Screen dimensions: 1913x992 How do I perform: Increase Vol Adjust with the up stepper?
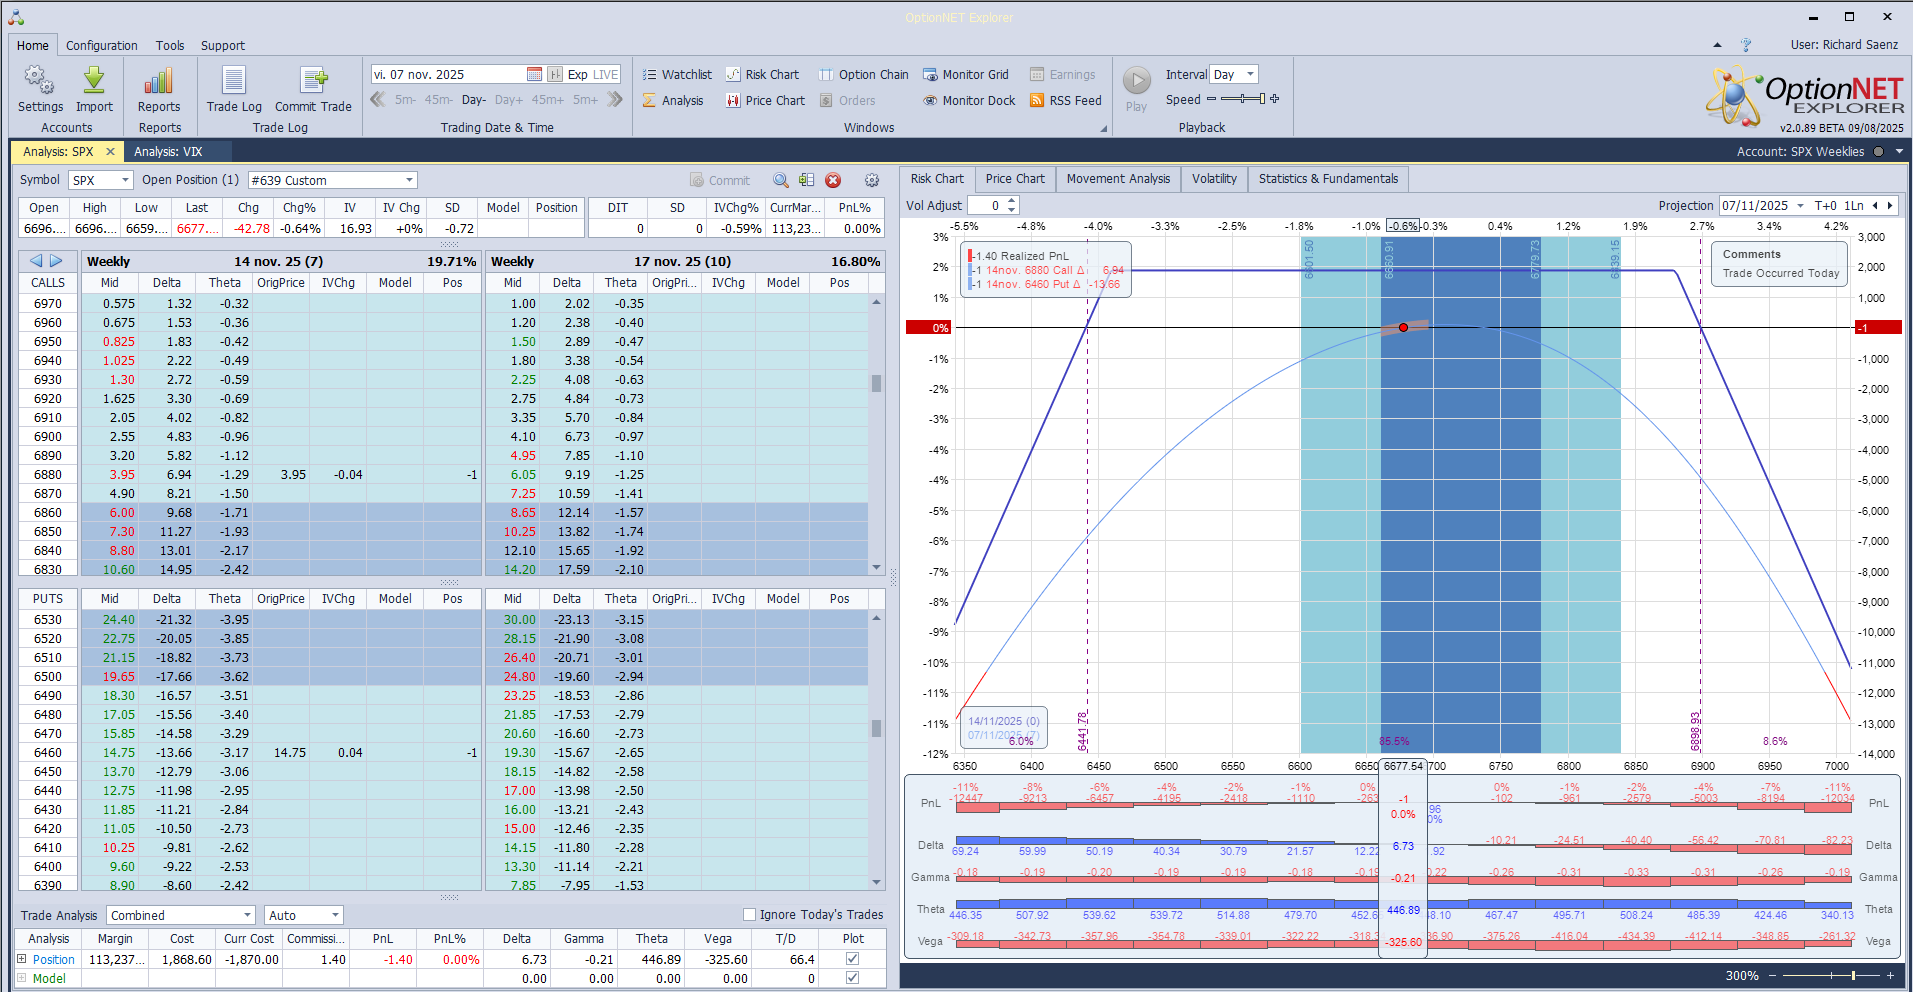point(1012,200)
